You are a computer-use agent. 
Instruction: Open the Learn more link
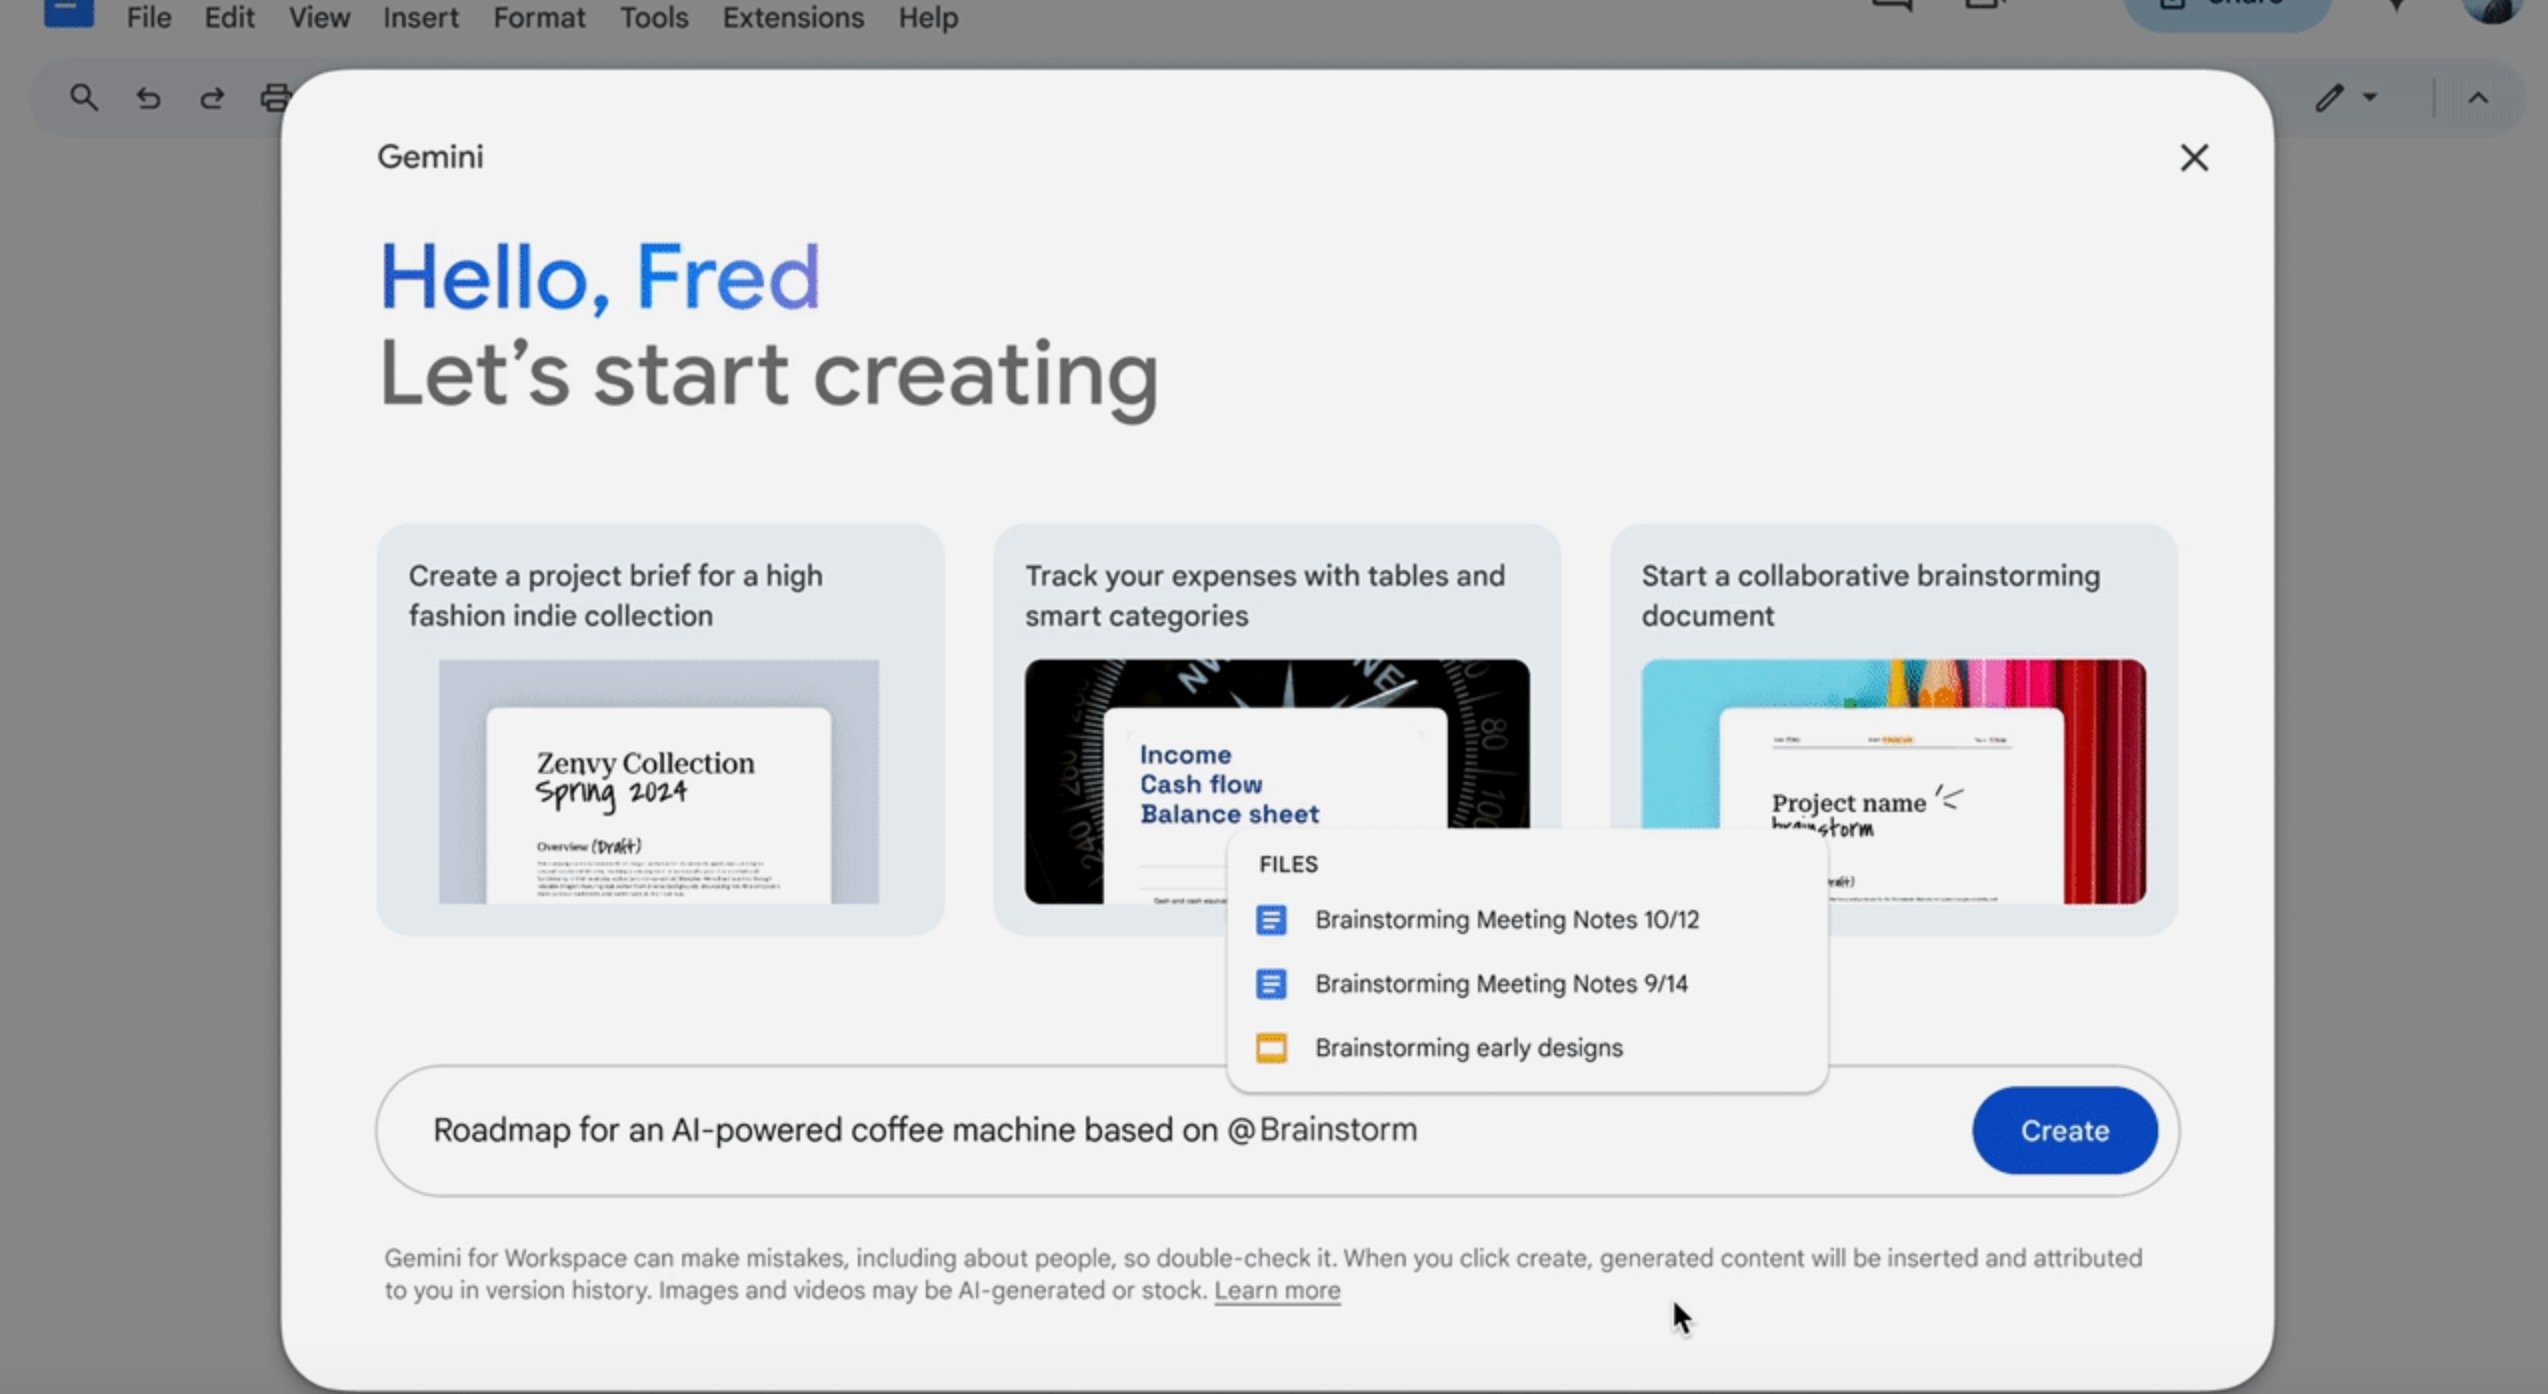click(x=1276, y=1291)
